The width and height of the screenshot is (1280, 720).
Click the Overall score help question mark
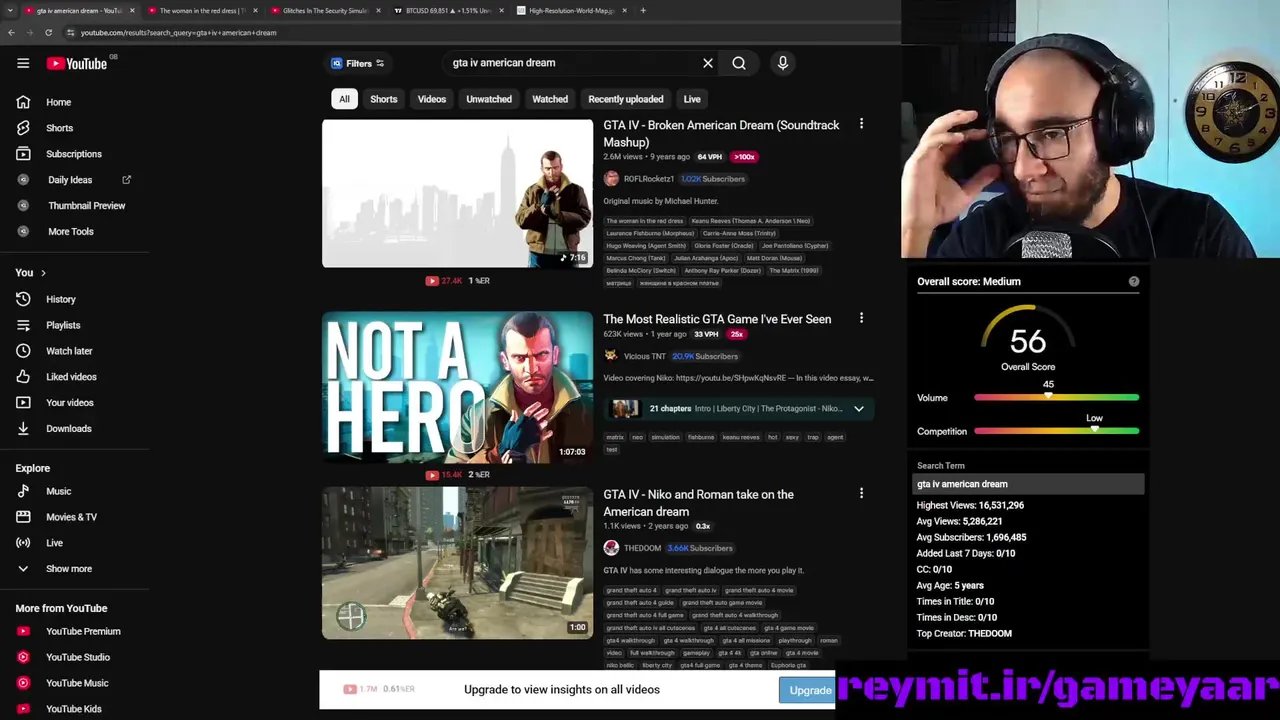click(x=1134, y=282)
